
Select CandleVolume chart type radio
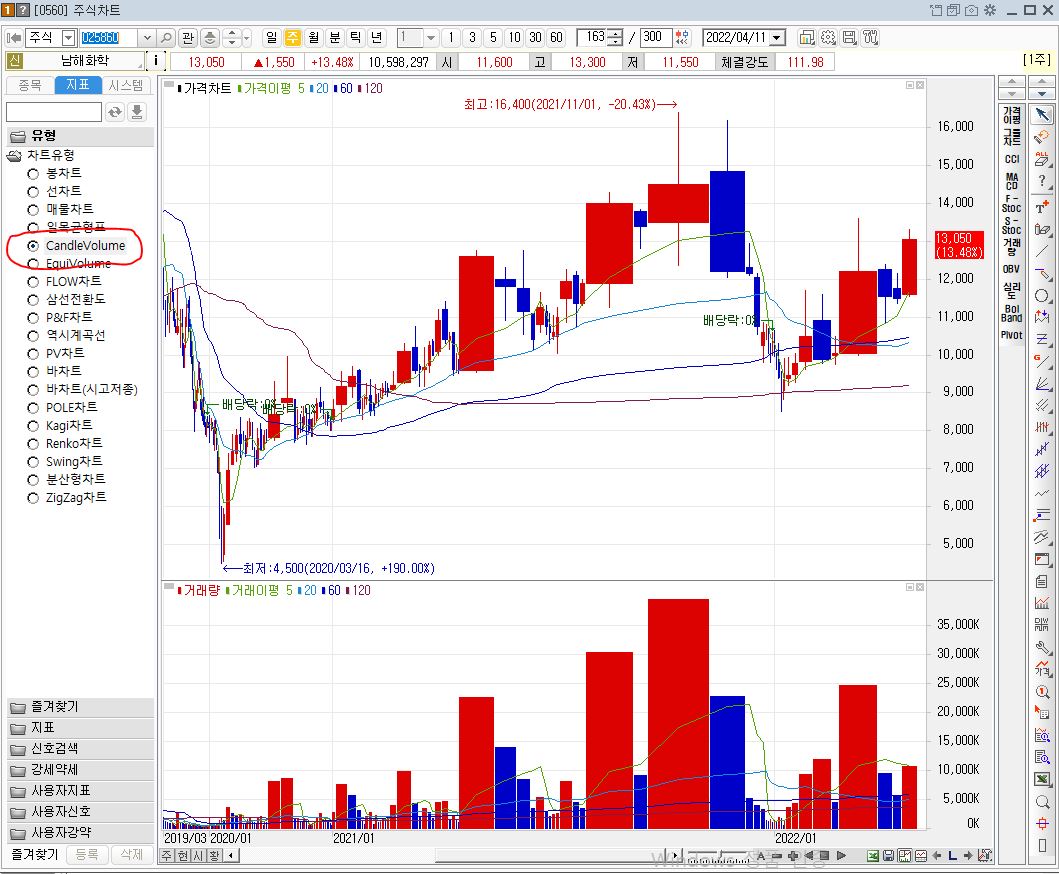pos(33,246)
